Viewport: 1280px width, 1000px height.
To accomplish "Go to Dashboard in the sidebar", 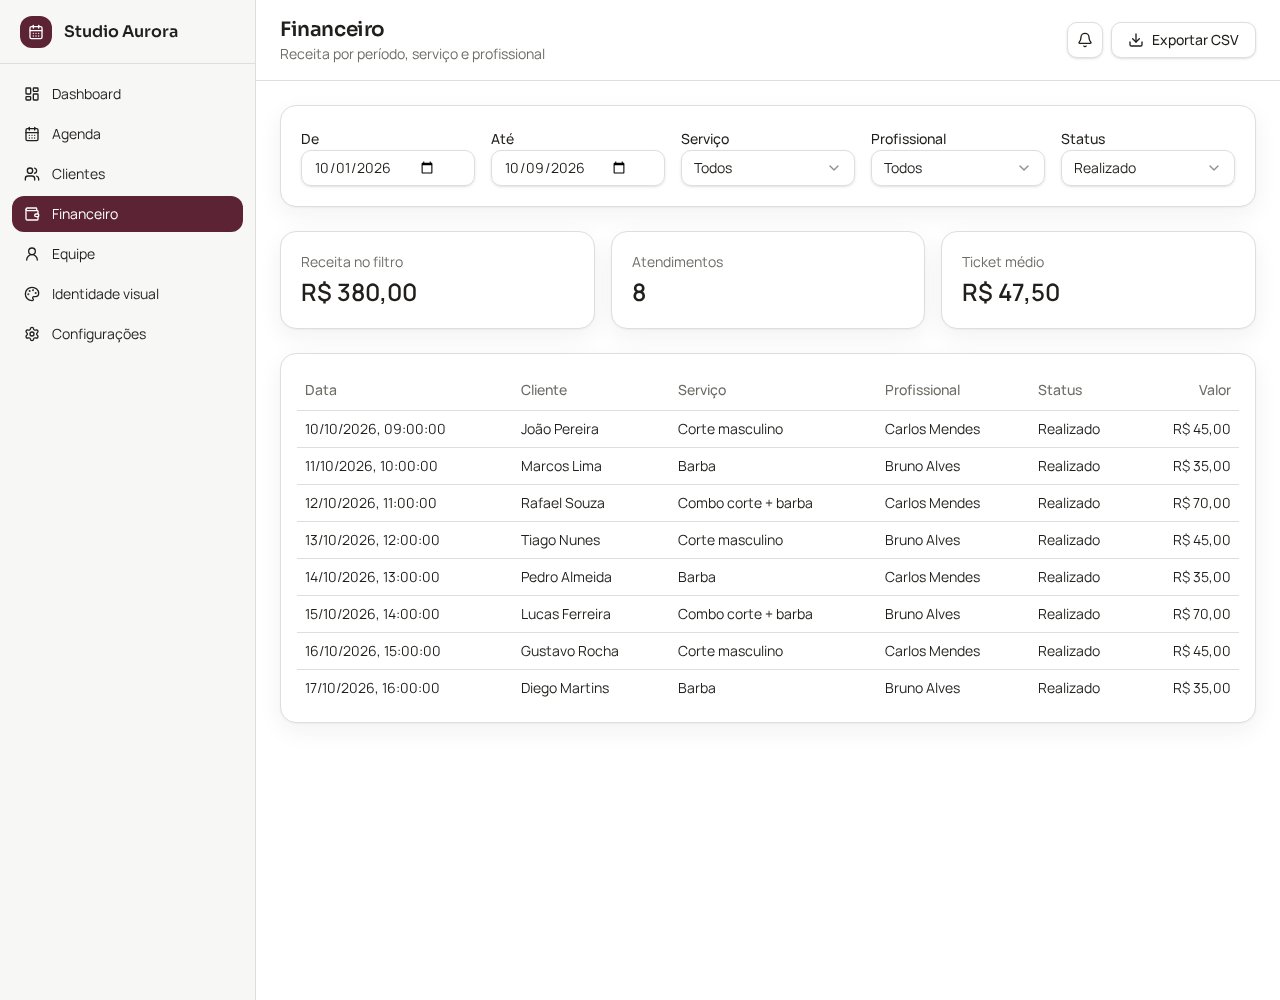I will [x=127, y=94].
